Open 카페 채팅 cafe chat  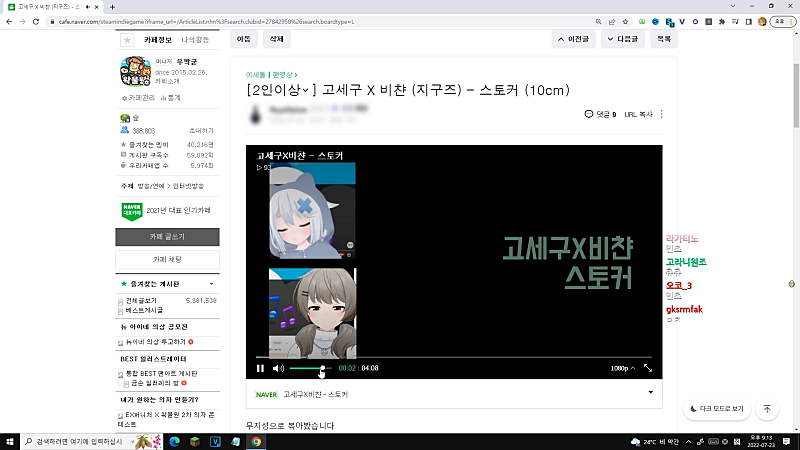(167, 259)
